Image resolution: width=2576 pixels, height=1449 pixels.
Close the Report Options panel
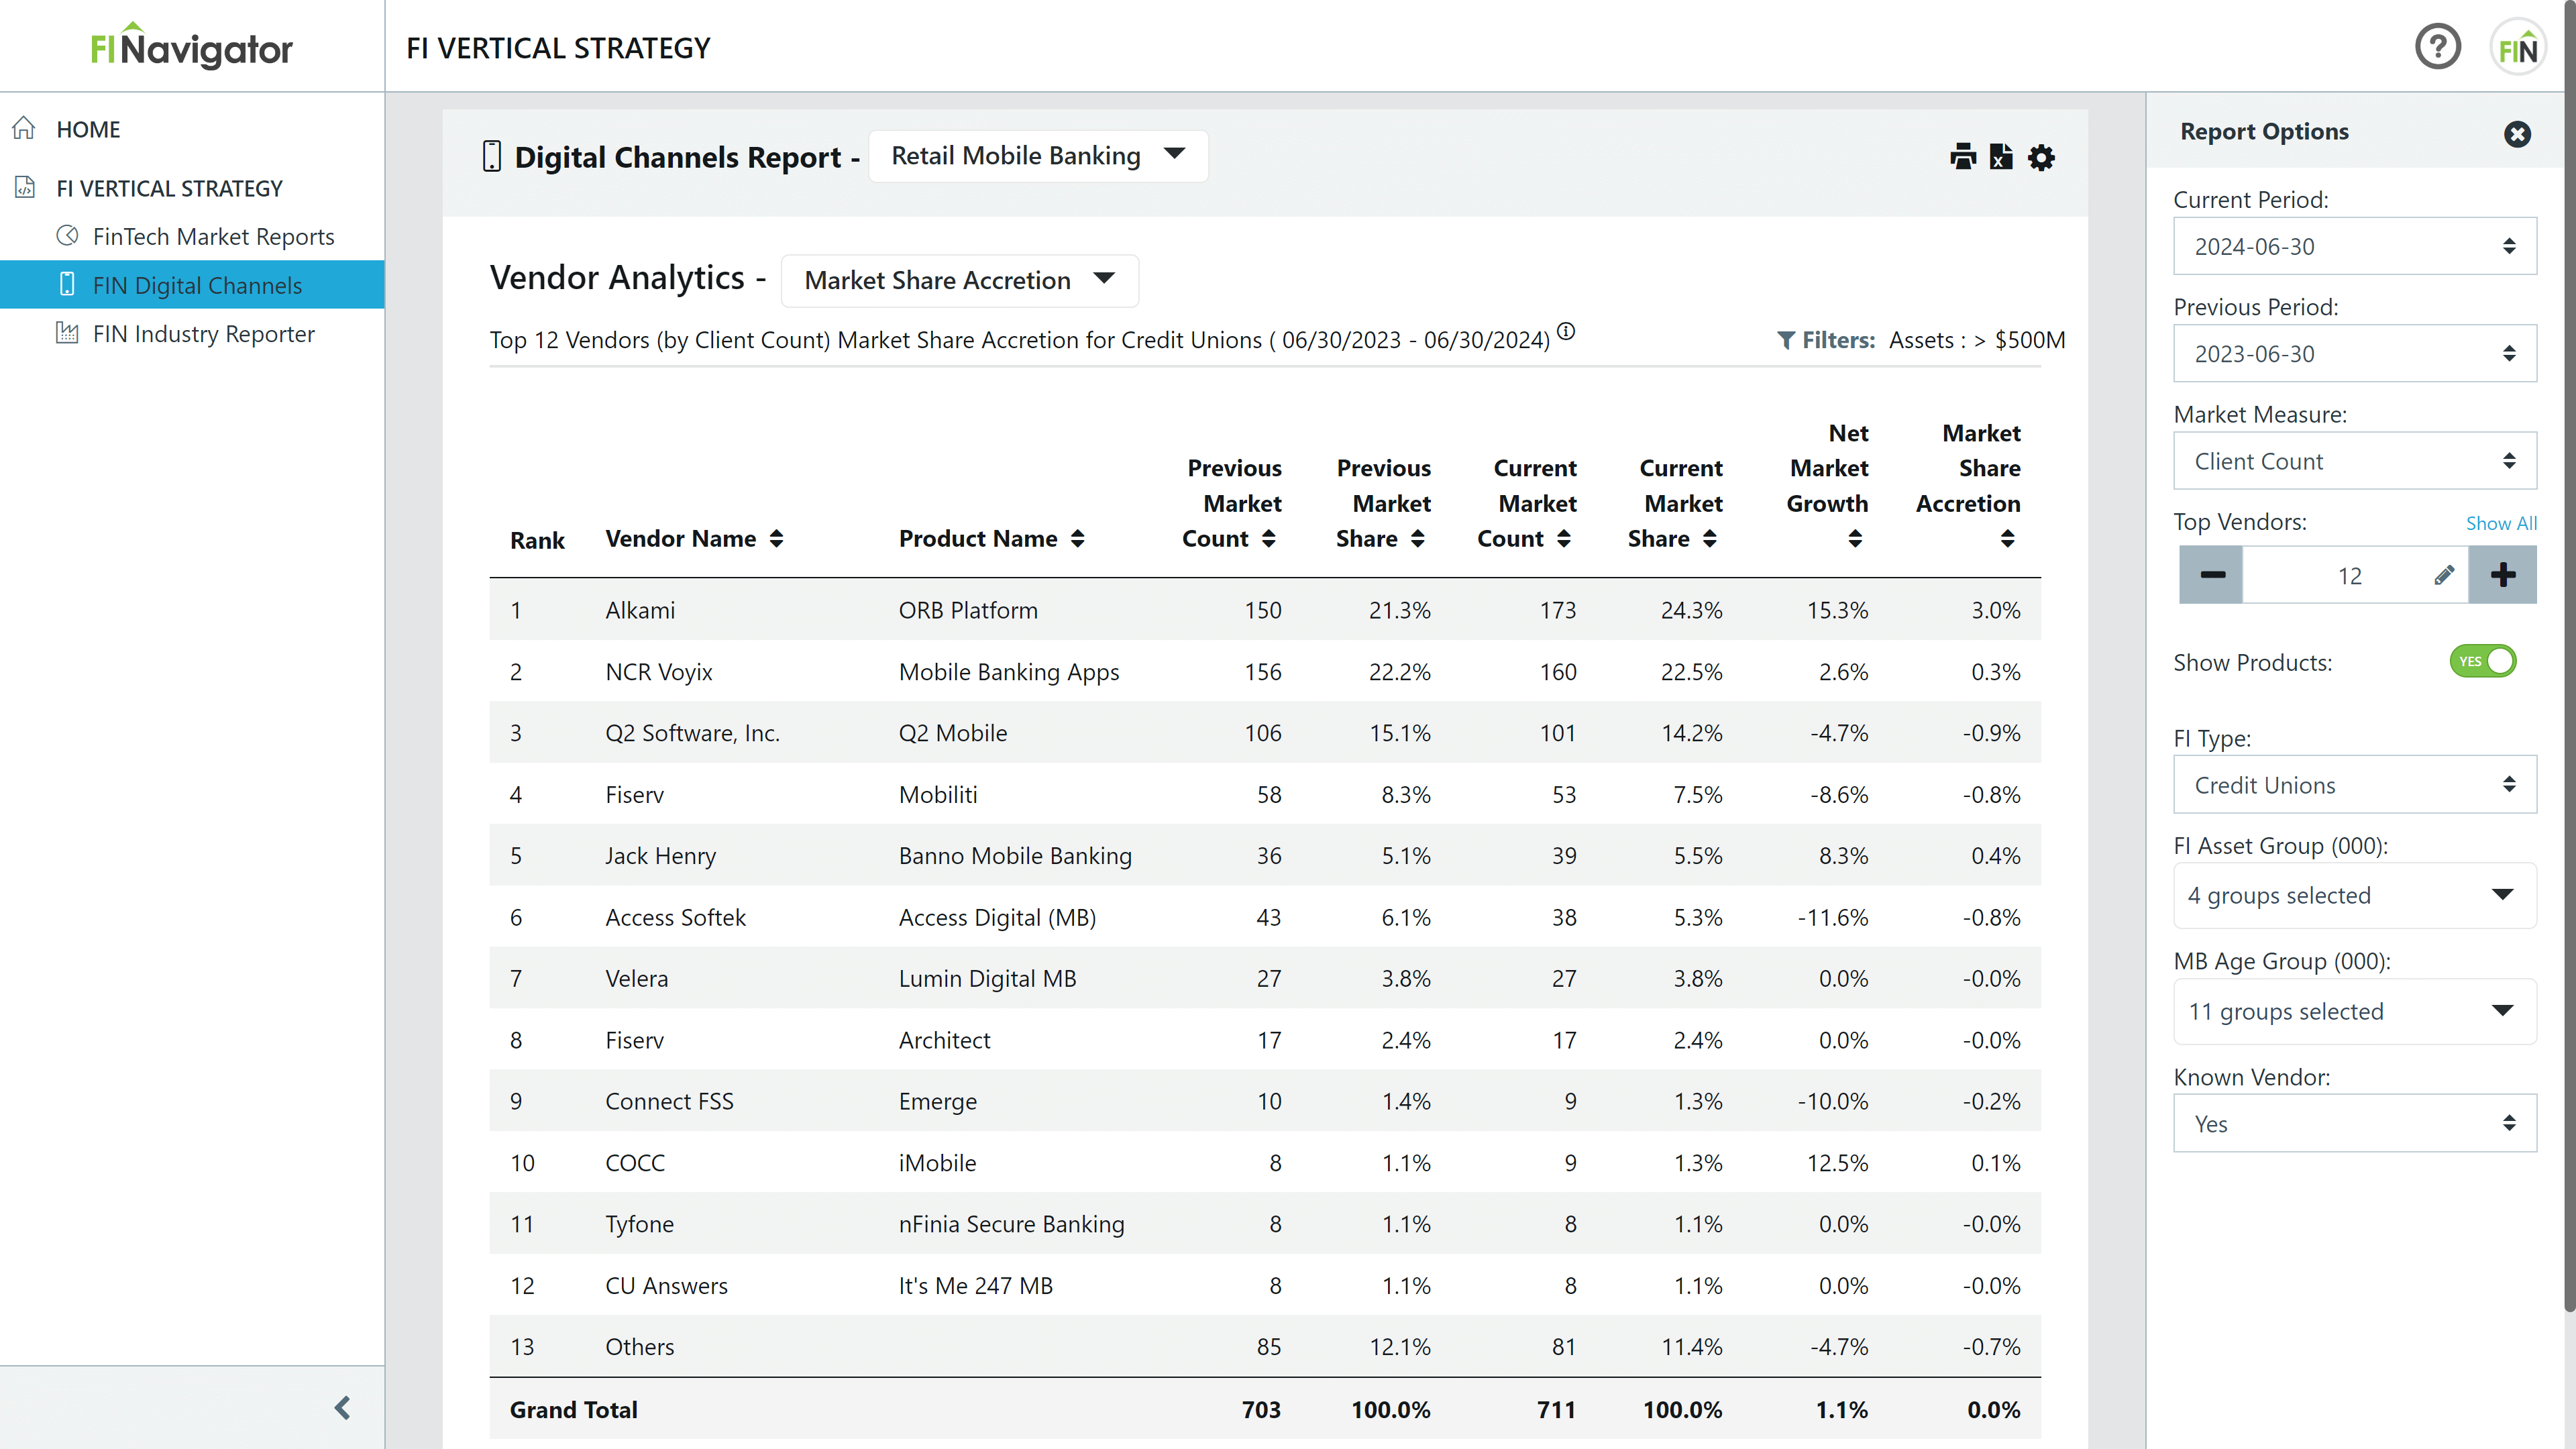click(2517, 134)
